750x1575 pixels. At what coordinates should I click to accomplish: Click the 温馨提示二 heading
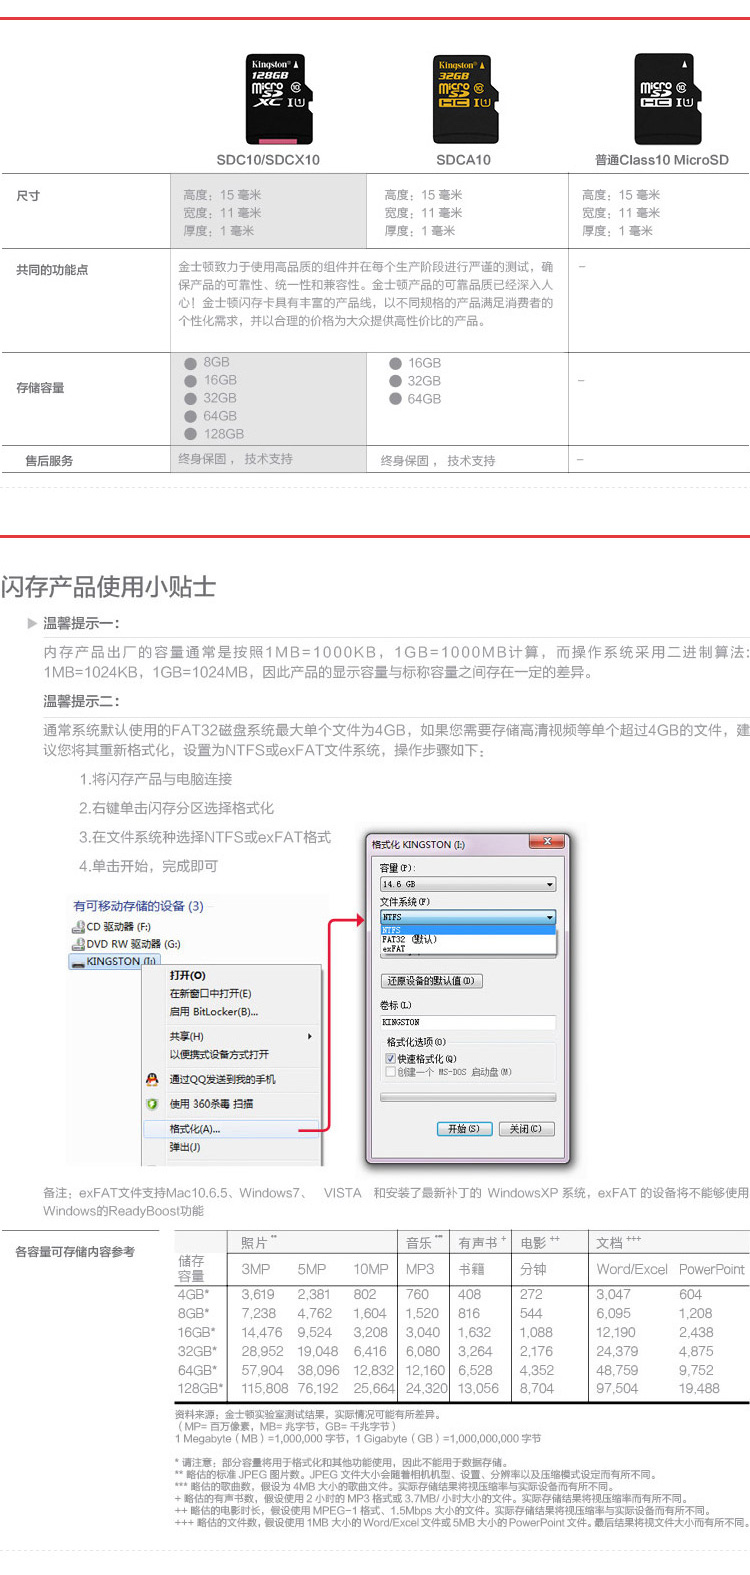pos(81,701)
